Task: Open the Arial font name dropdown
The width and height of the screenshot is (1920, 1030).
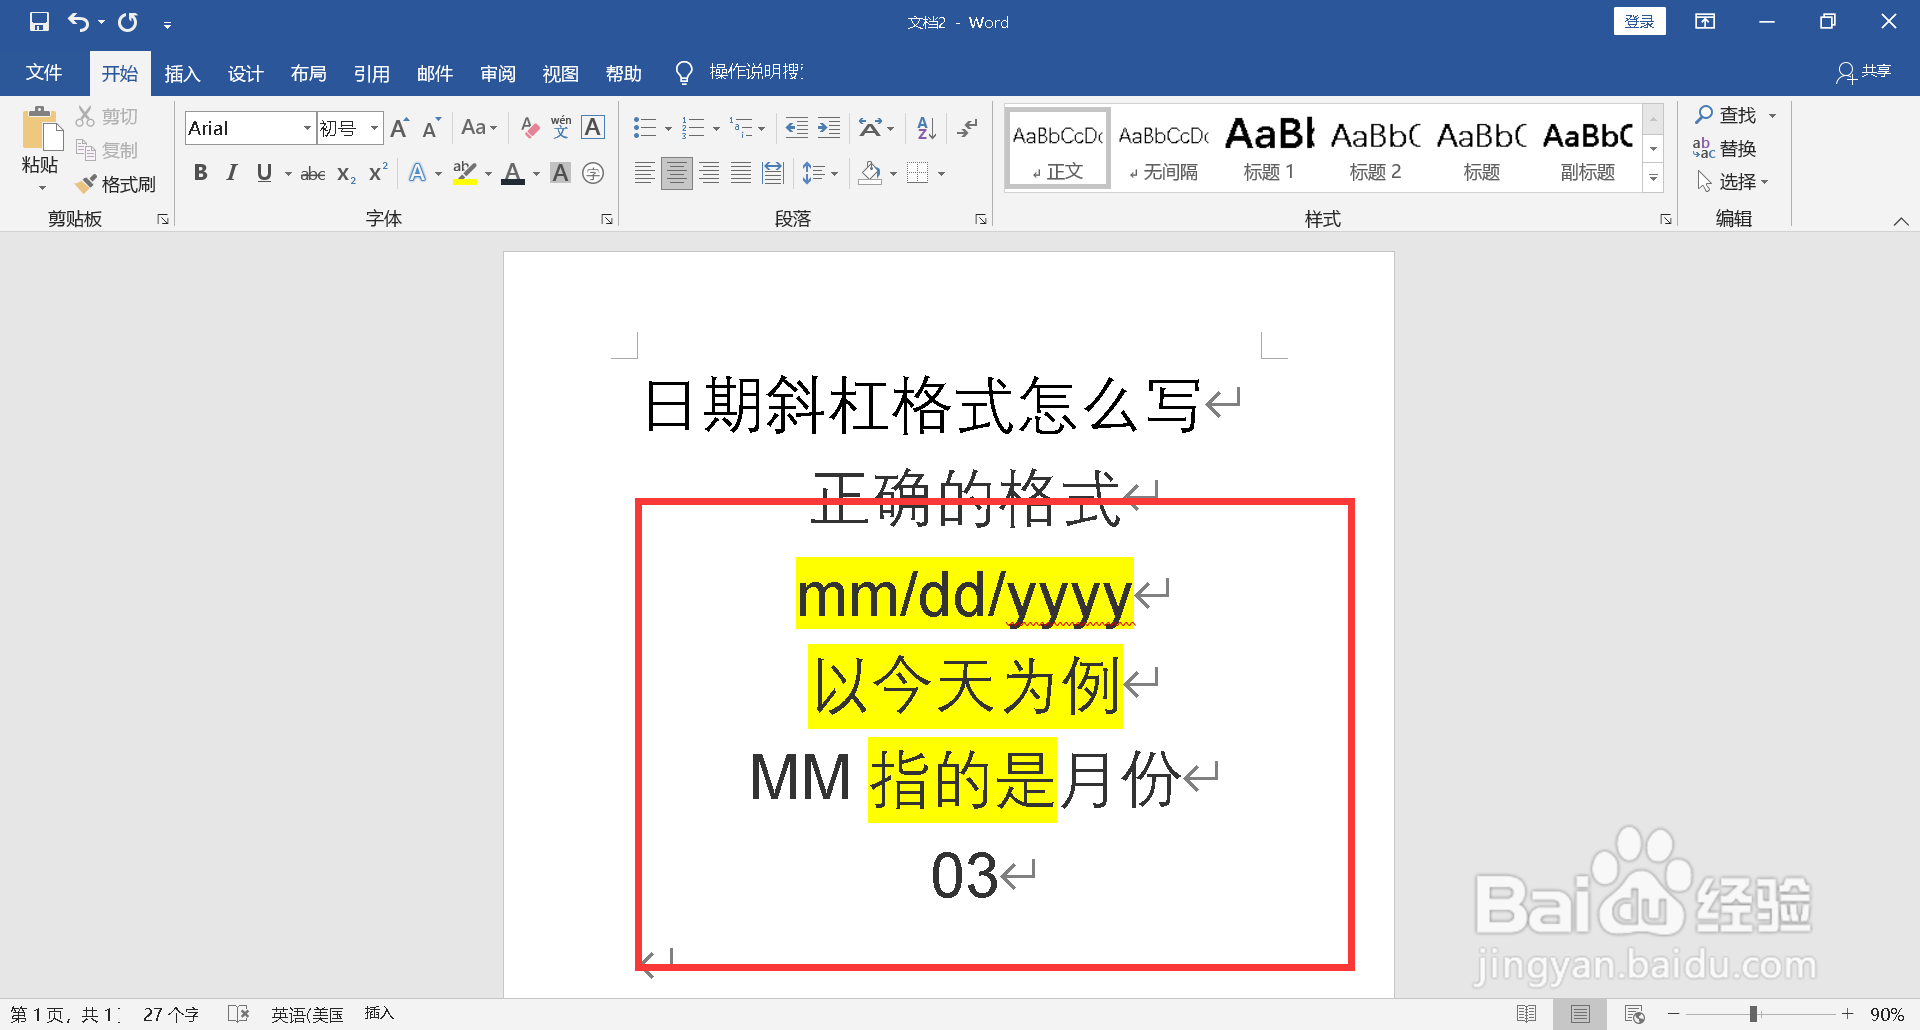Action: 307,128
